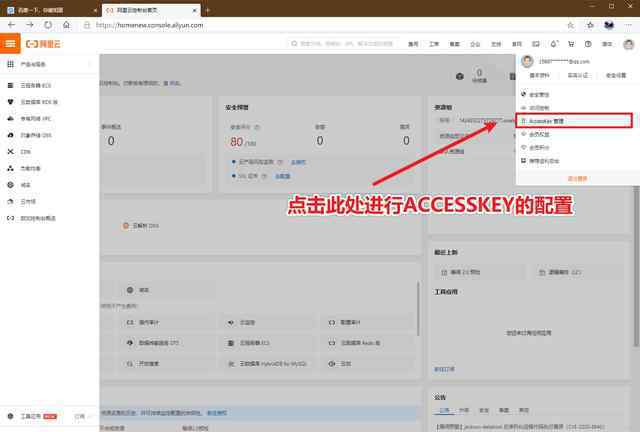640x432 pixels.
Task: Select first tab under announcements section
Action: coord(444,410)
